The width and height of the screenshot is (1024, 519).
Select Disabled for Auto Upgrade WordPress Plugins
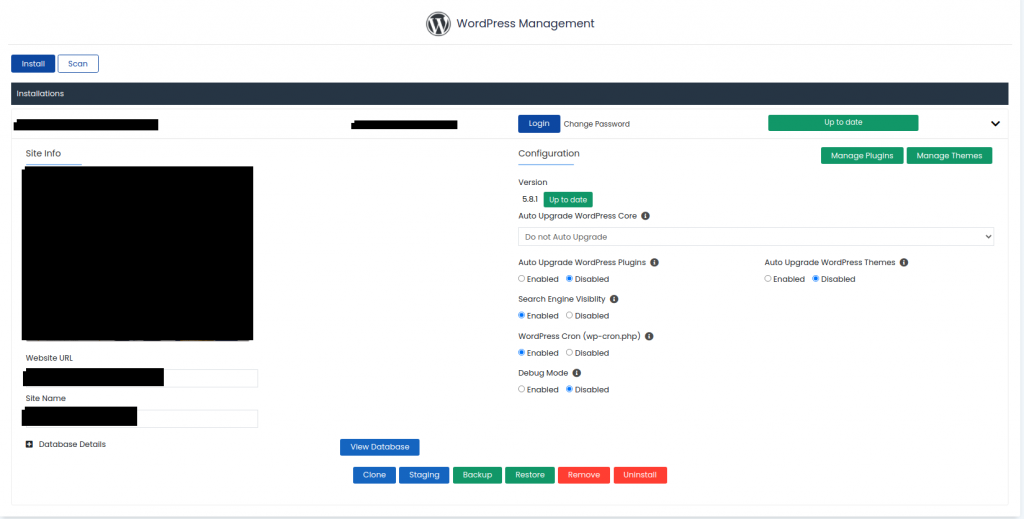[569, 279]
